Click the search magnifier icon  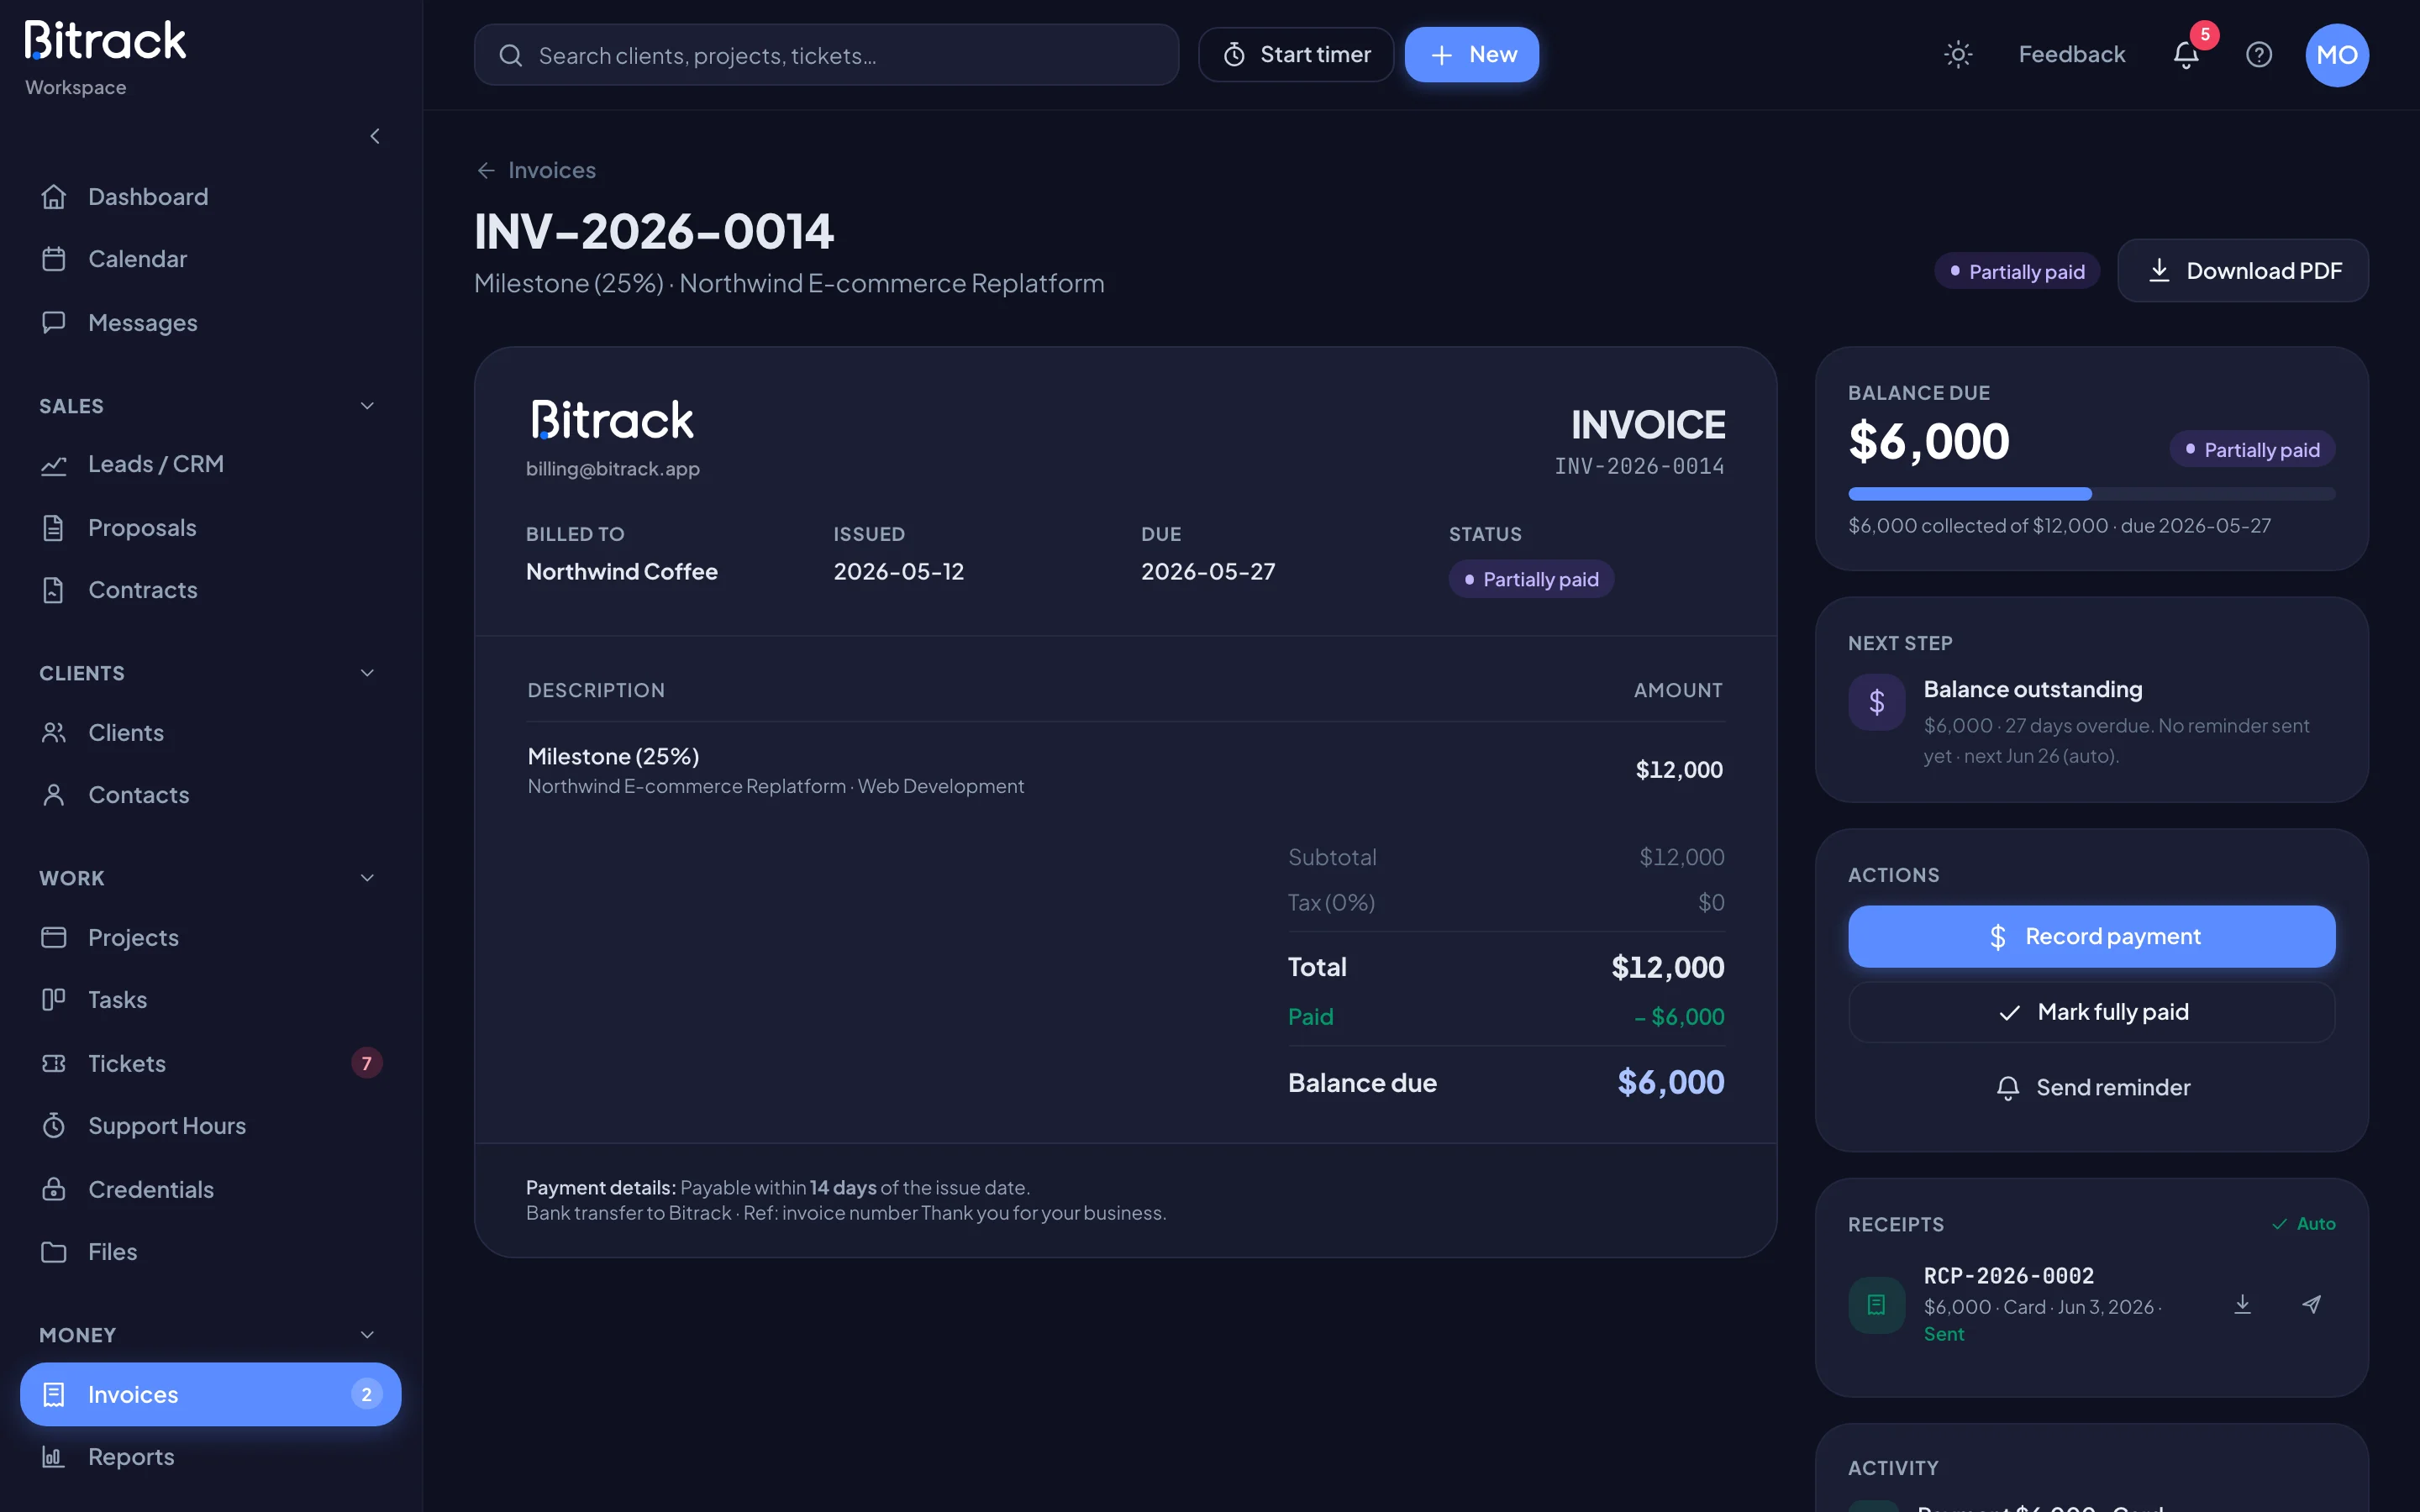pyautogui.click(x=510, y=55)
